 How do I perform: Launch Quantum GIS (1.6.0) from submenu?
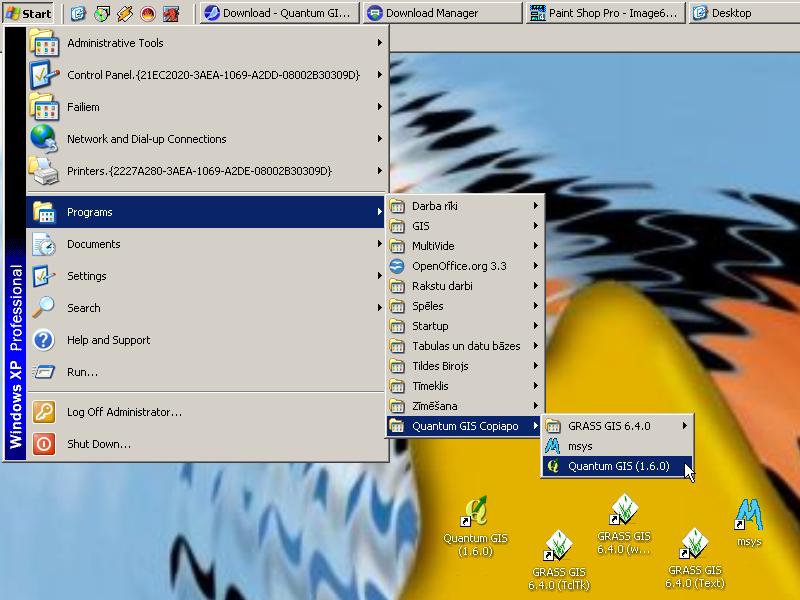pyautogui.click(x=617, y=466)
